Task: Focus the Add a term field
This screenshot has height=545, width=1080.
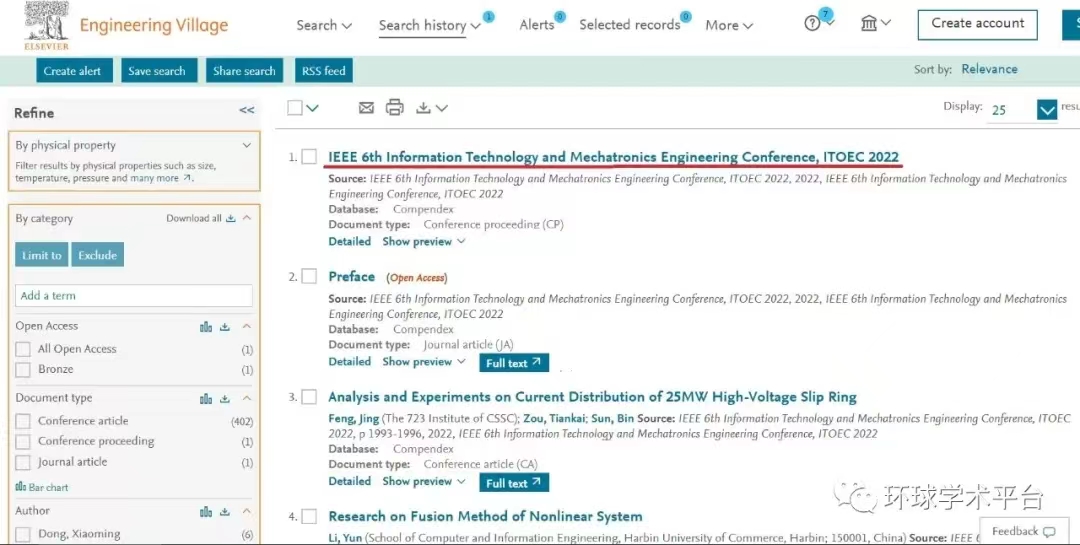Action: pos(134,296)
